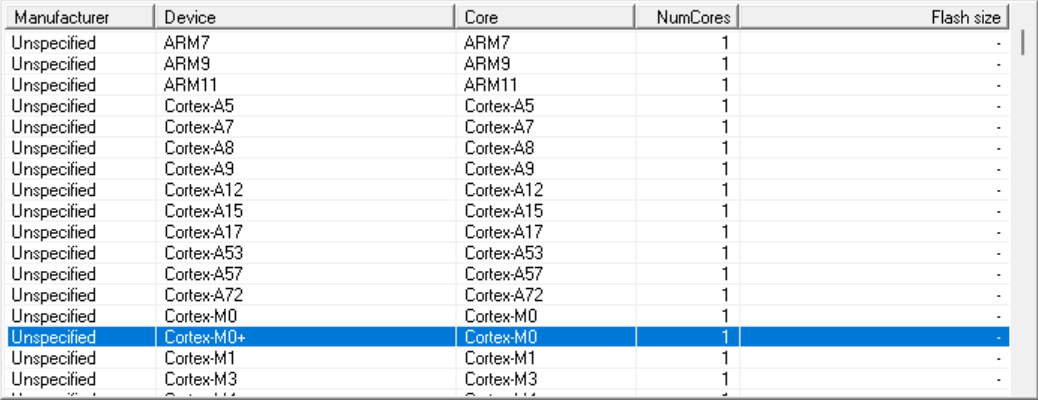Select the Cortex-M1 device entry
This screenshot has height=400, width=1038.
200,359
